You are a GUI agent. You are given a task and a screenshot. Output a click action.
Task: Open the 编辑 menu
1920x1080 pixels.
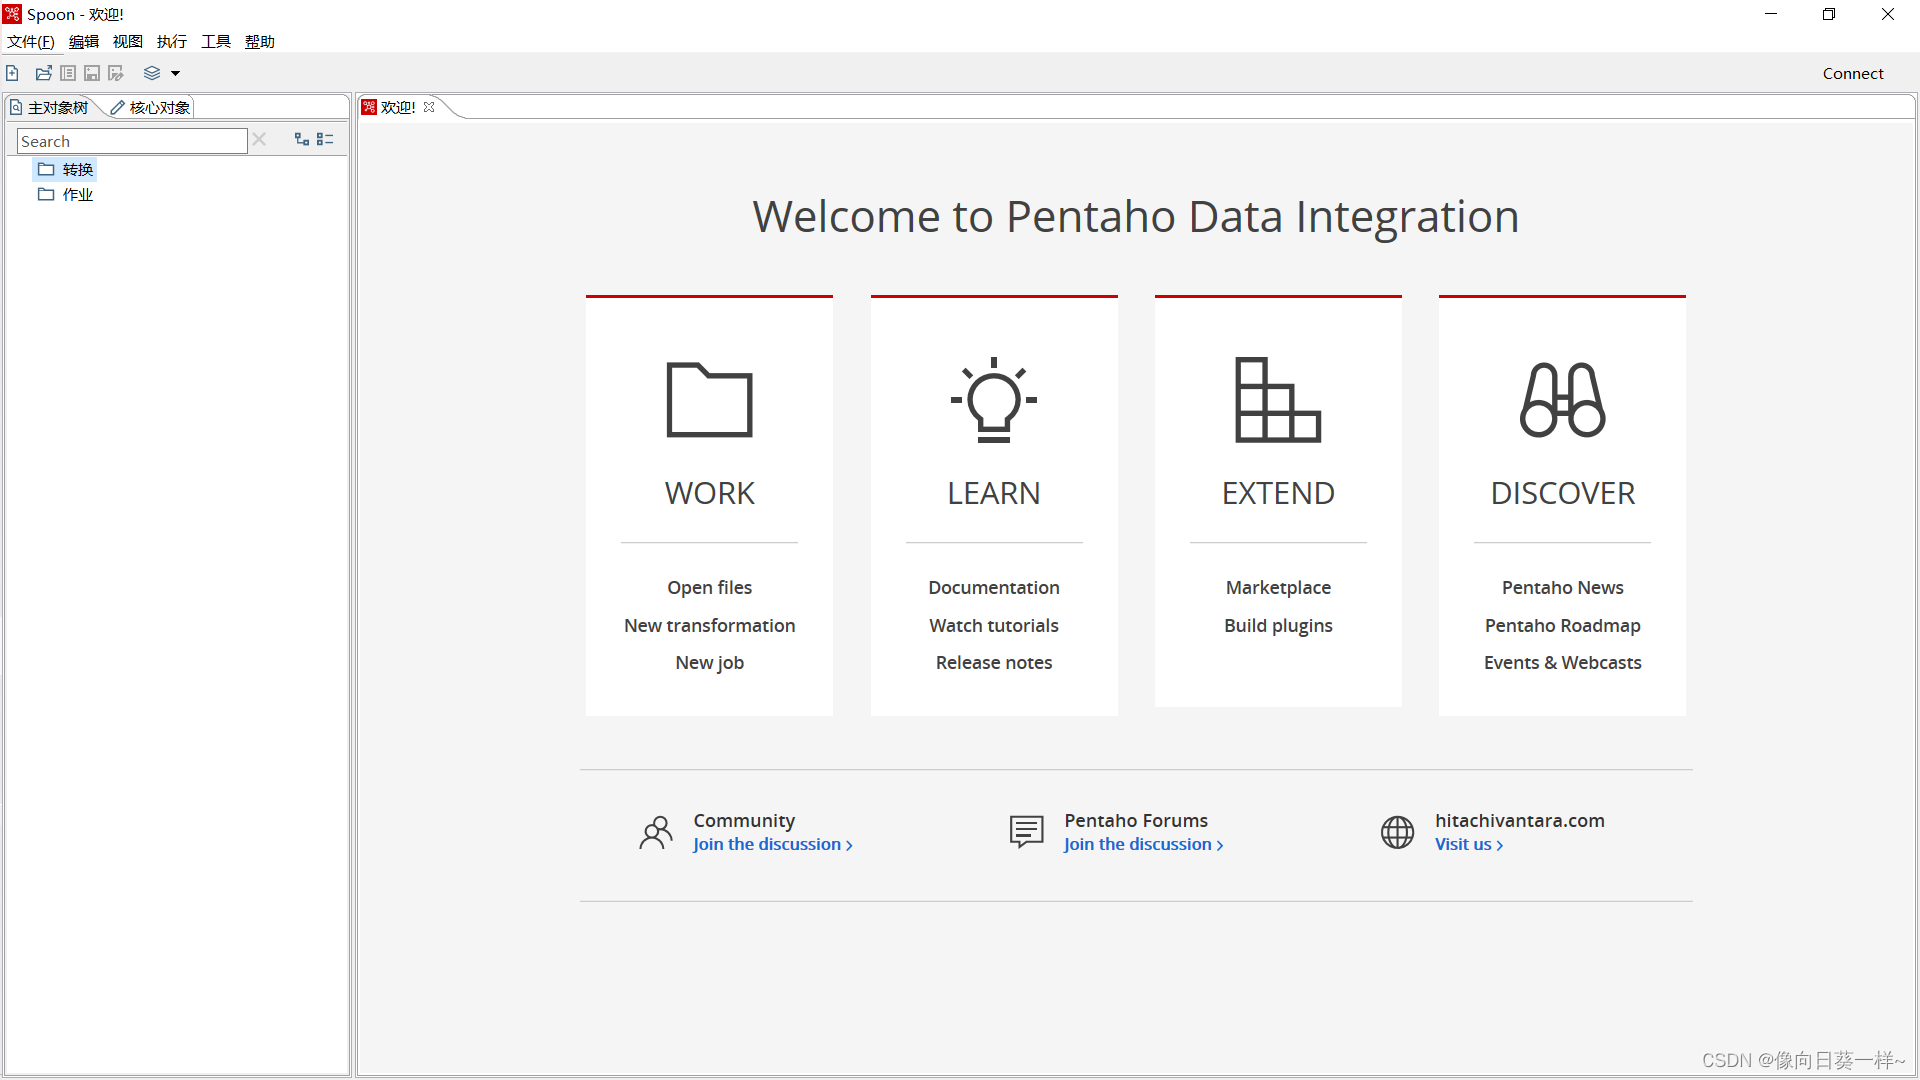pos(84,41)
